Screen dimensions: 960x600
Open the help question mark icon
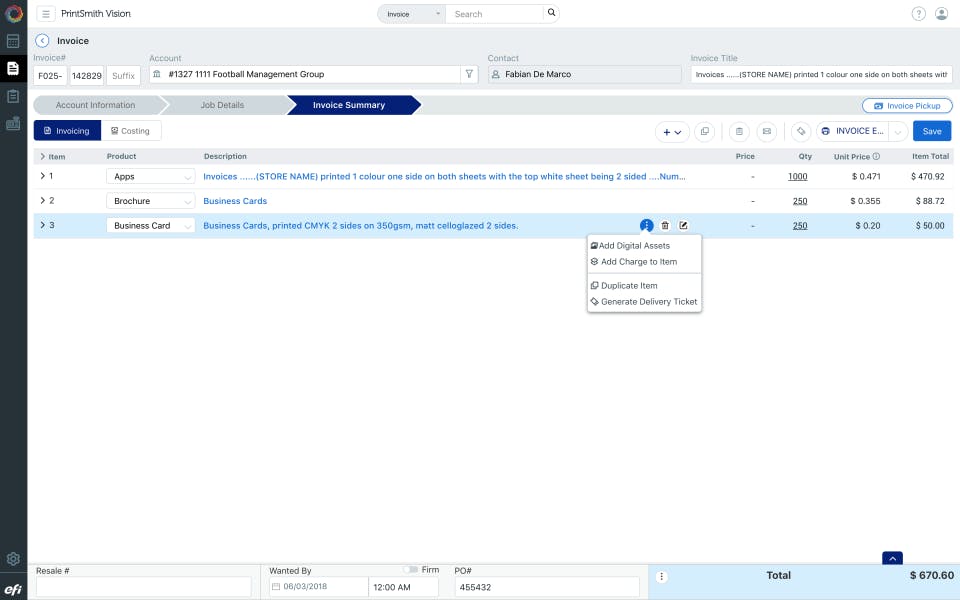(918, 14)
